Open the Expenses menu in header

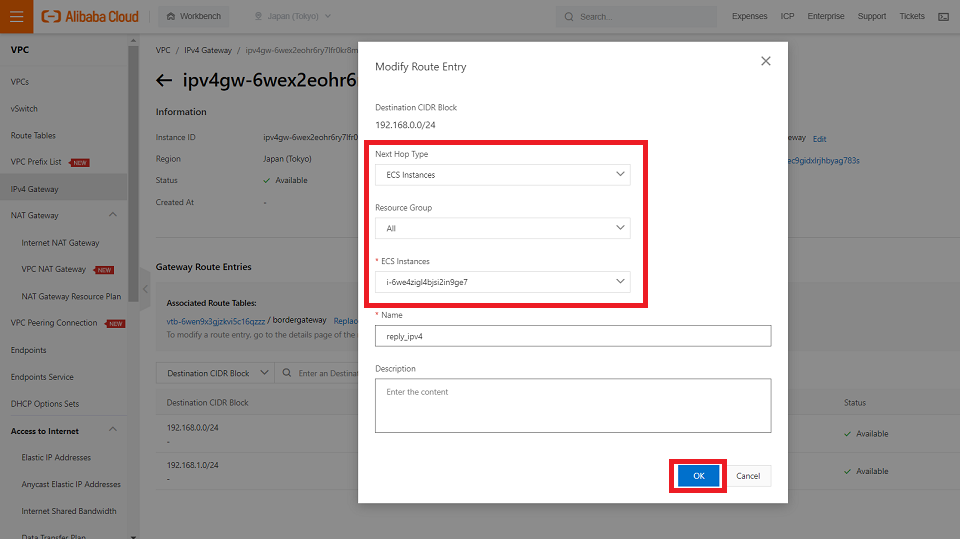click(x=749, y=17)
